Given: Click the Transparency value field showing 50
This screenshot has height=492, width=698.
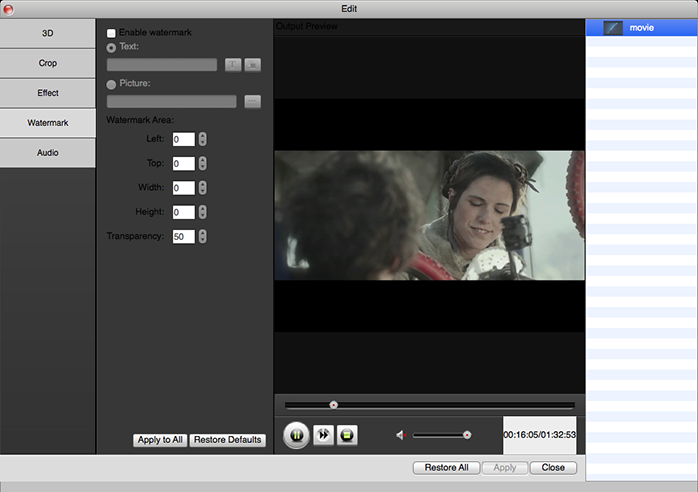Looking at the screenshot, I should point(184,236).
